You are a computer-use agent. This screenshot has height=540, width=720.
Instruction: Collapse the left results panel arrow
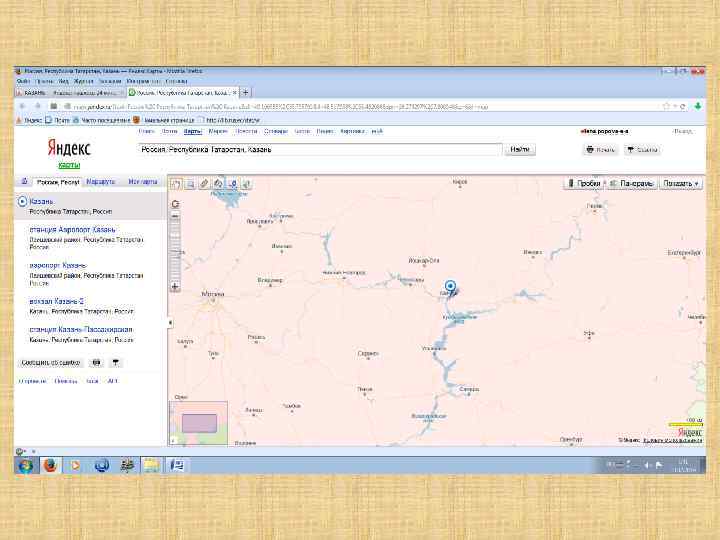click(x=170, y=323)
